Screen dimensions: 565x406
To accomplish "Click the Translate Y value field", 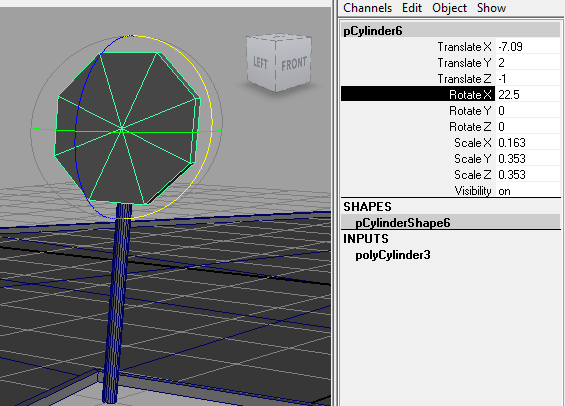I will tap(528, 63).
